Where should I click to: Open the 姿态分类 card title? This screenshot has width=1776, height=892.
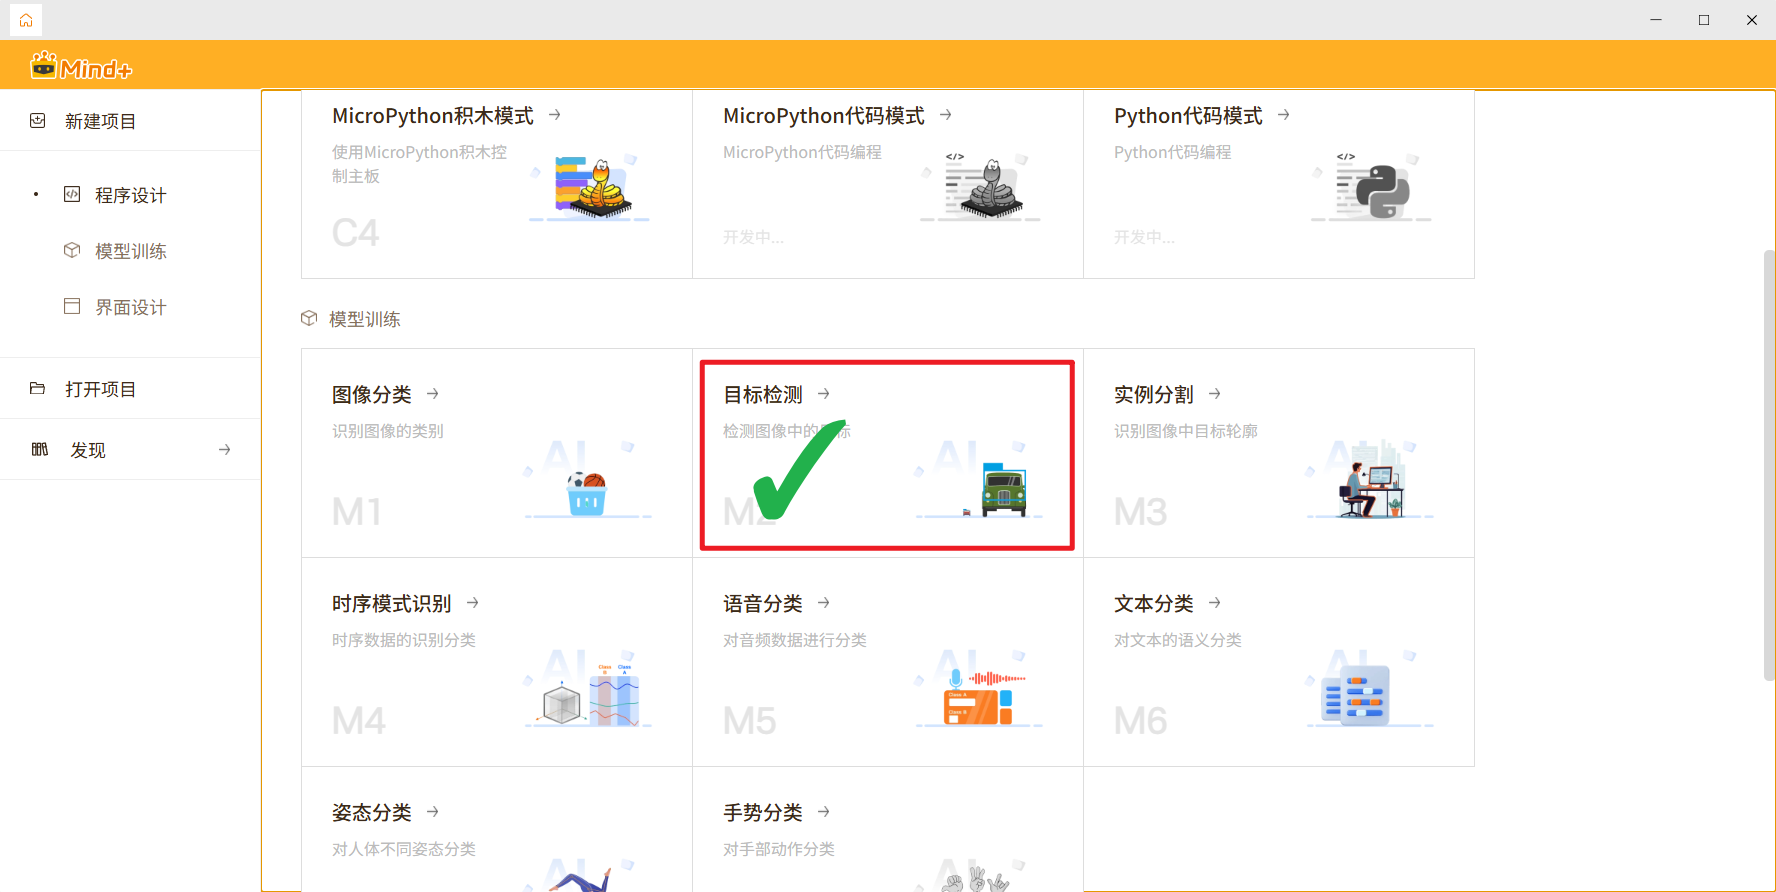[x=372, y=813]
